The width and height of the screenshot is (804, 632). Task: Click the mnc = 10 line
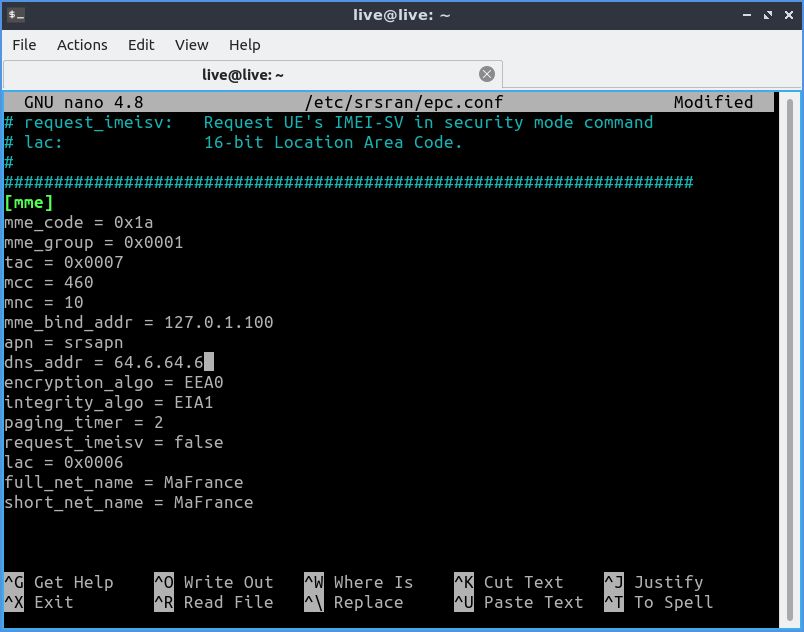point(44,302)
